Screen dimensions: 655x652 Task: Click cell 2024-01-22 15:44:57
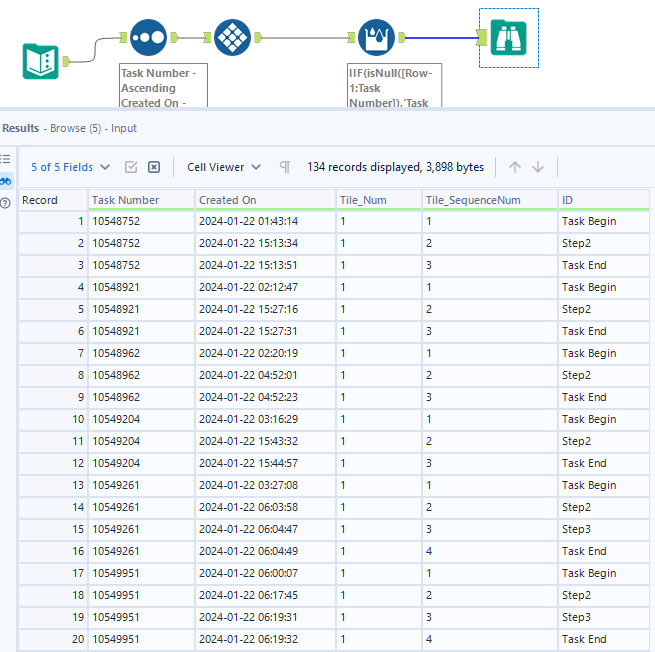pos(265,463)
